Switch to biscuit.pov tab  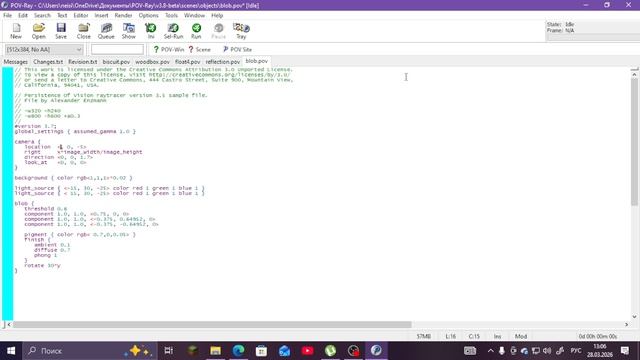coord(116,62)
